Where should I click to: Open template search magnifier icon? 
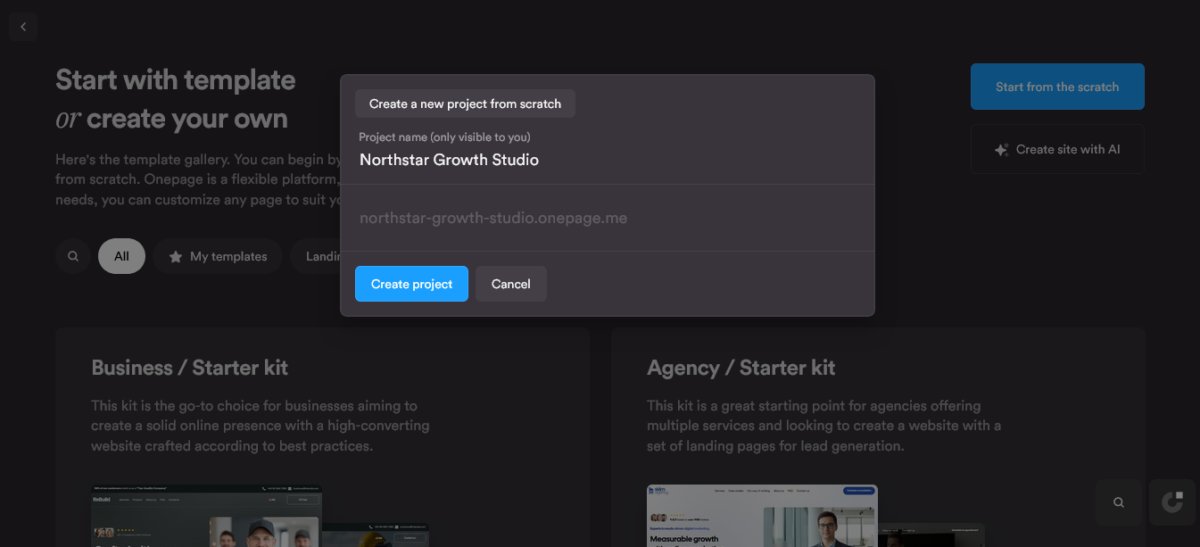pyautogui.click(x=73, y=256)
